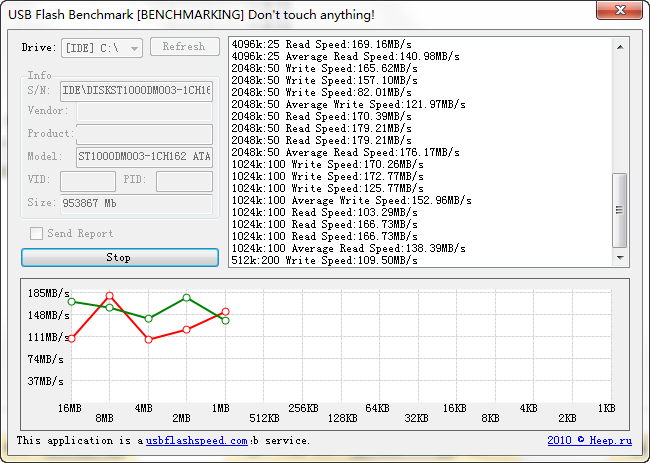The height and width of the screenshot is (463, 650).
Task: Select log line '2048k:50 Average Write Speed:121.97MB/s'
Action: click(348, 104)
